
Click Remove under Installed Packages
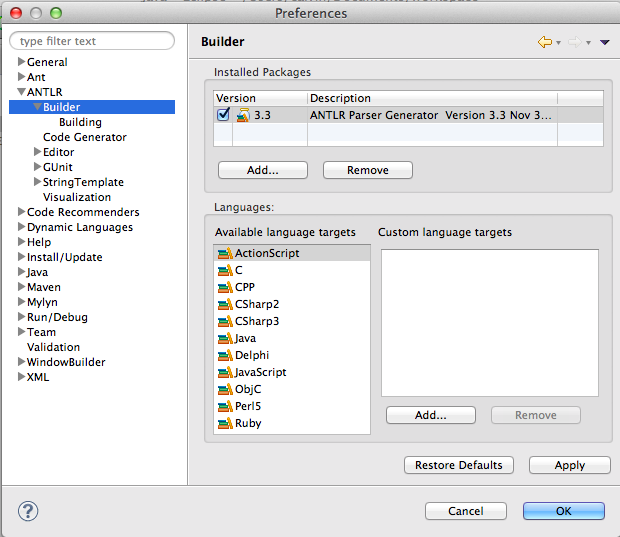(368, 170)
